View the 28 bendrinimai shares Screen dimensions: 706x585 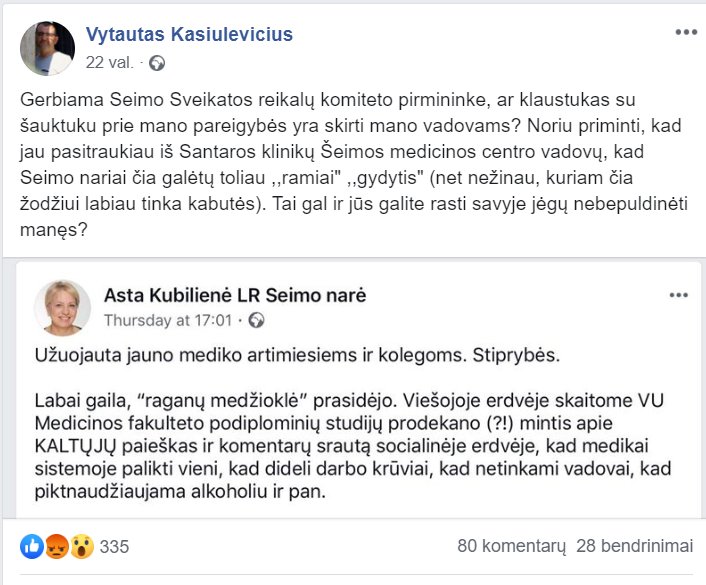coord(634,546)
